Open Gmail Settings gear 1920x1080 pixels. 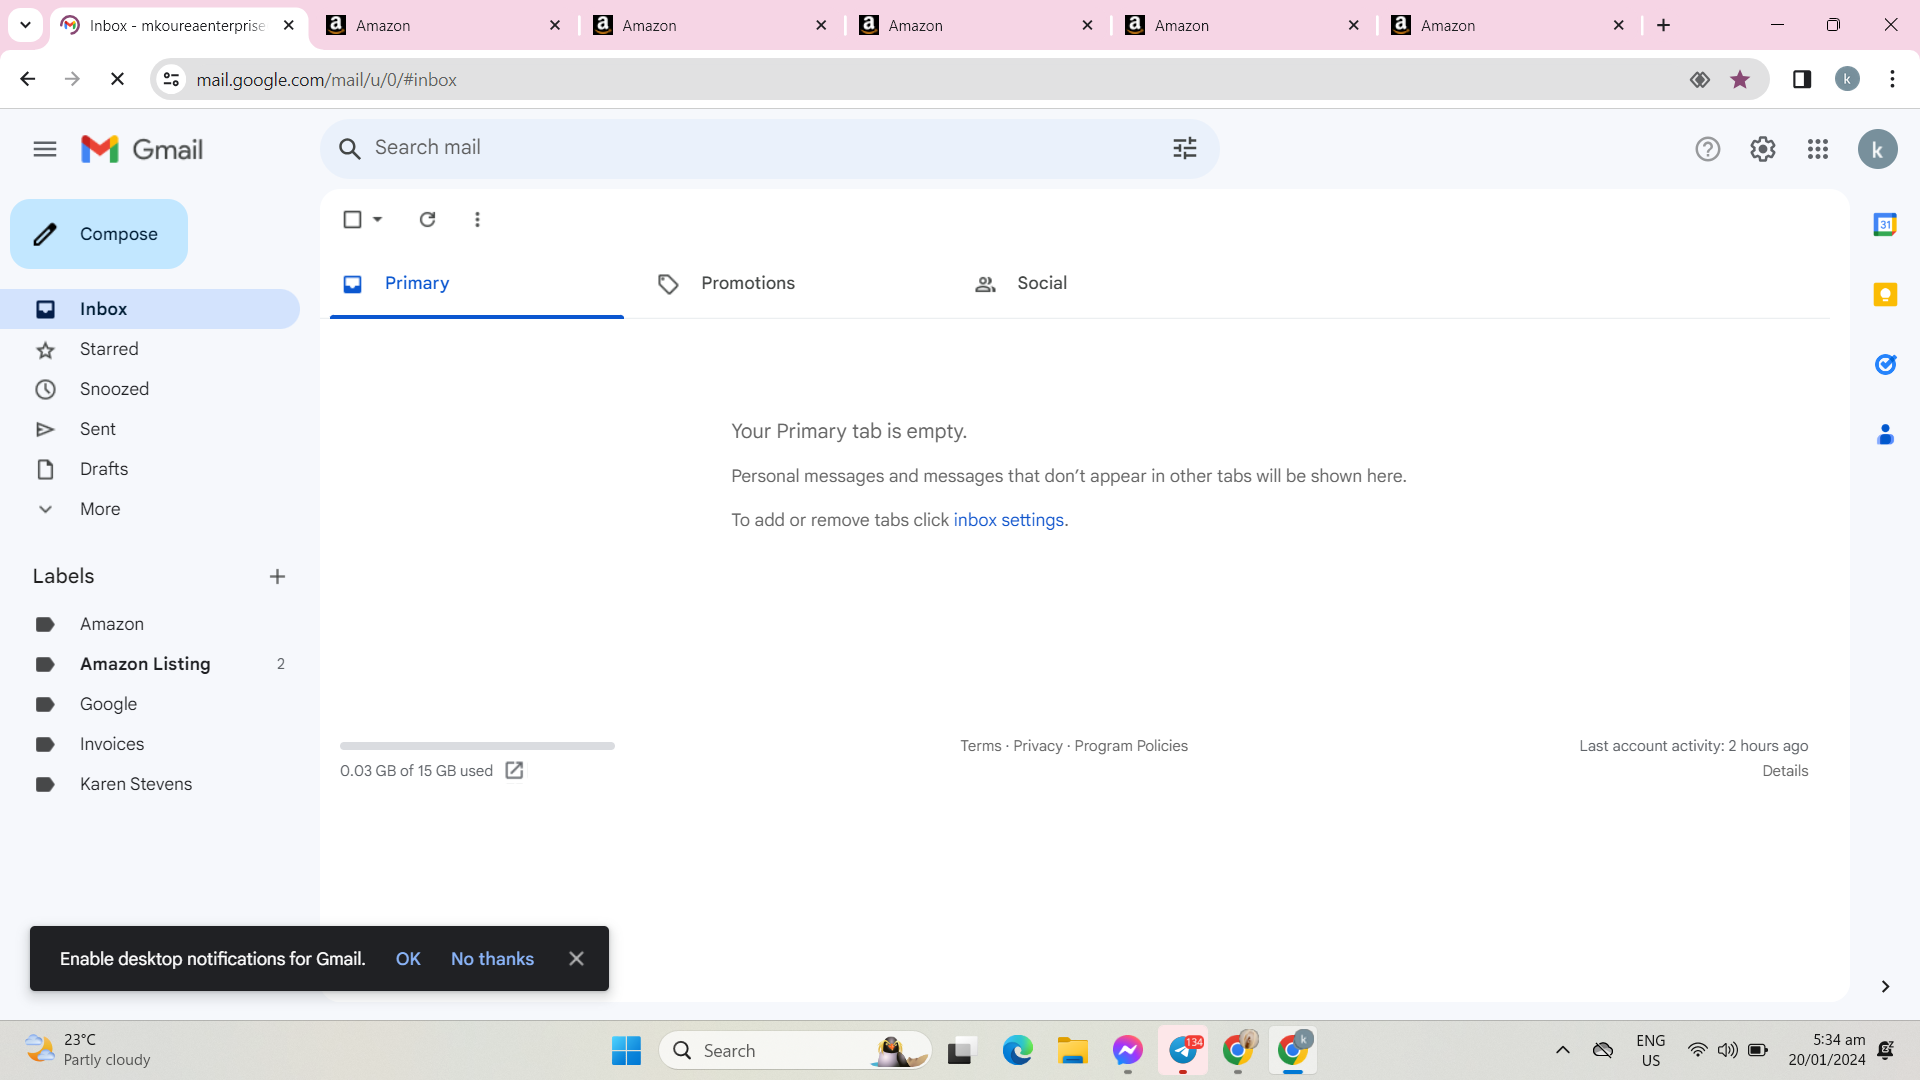1763,149
